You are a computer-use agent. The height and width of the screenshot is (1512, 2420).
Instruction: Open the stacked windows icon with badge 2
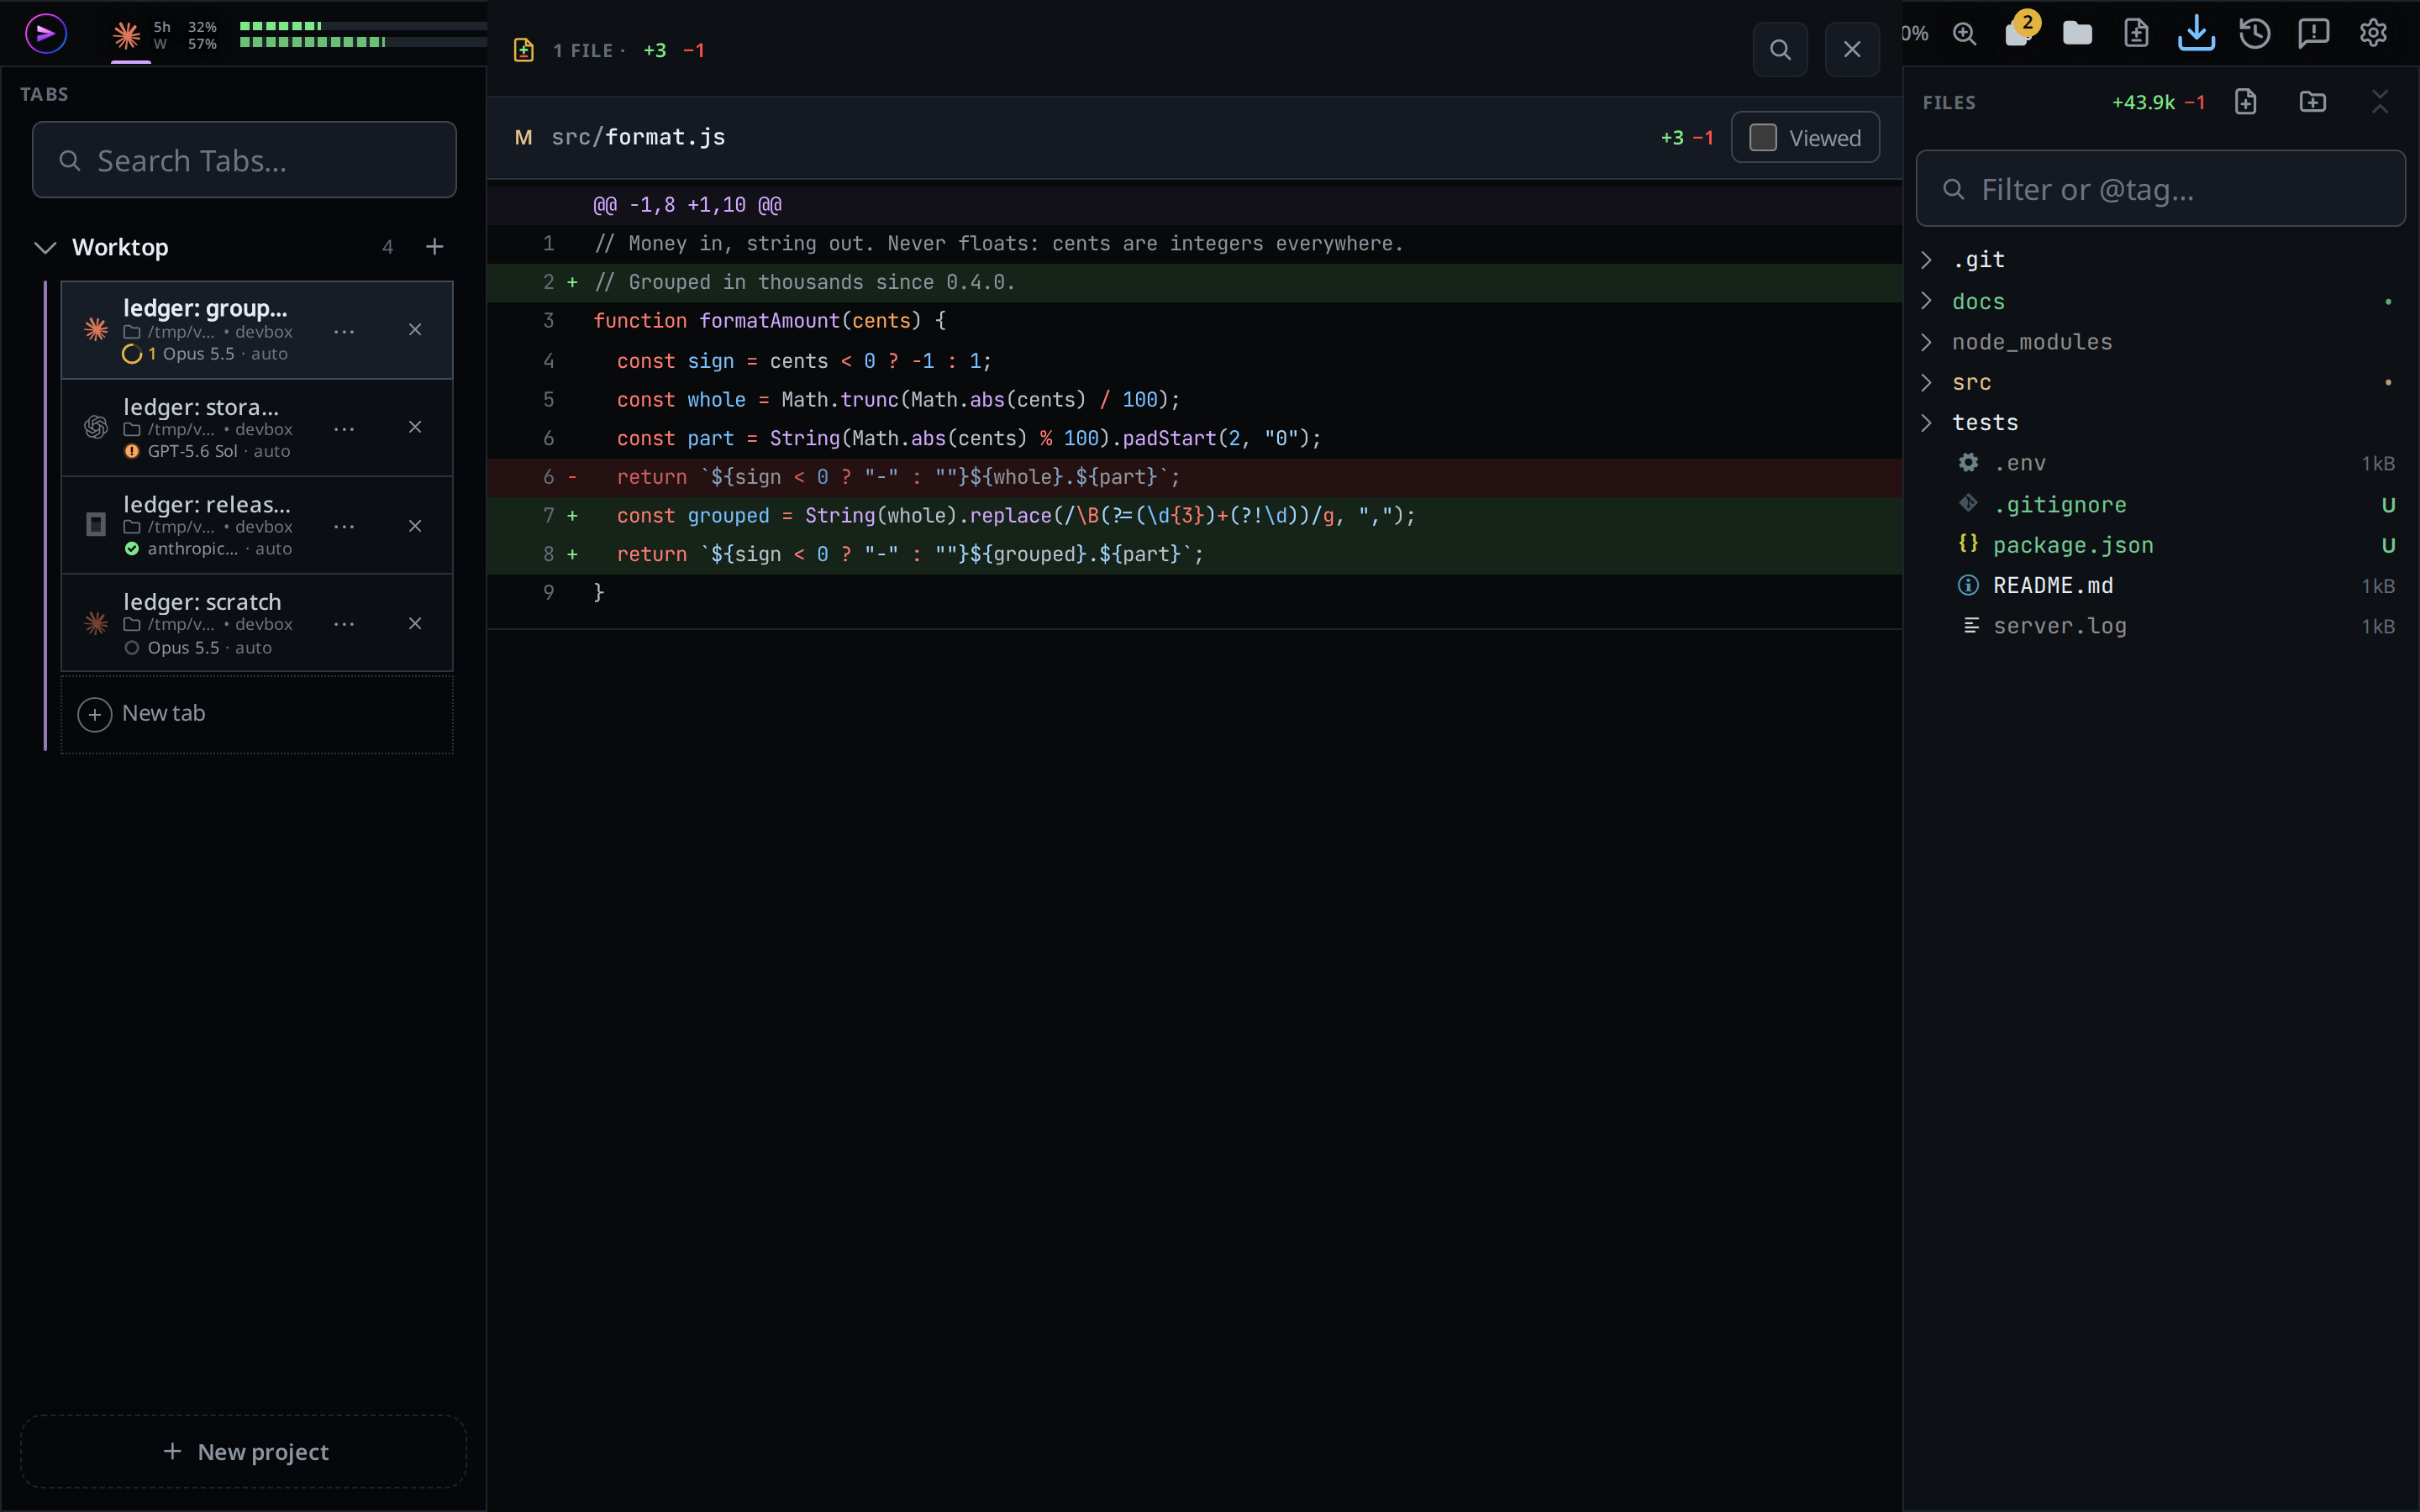2019,32
